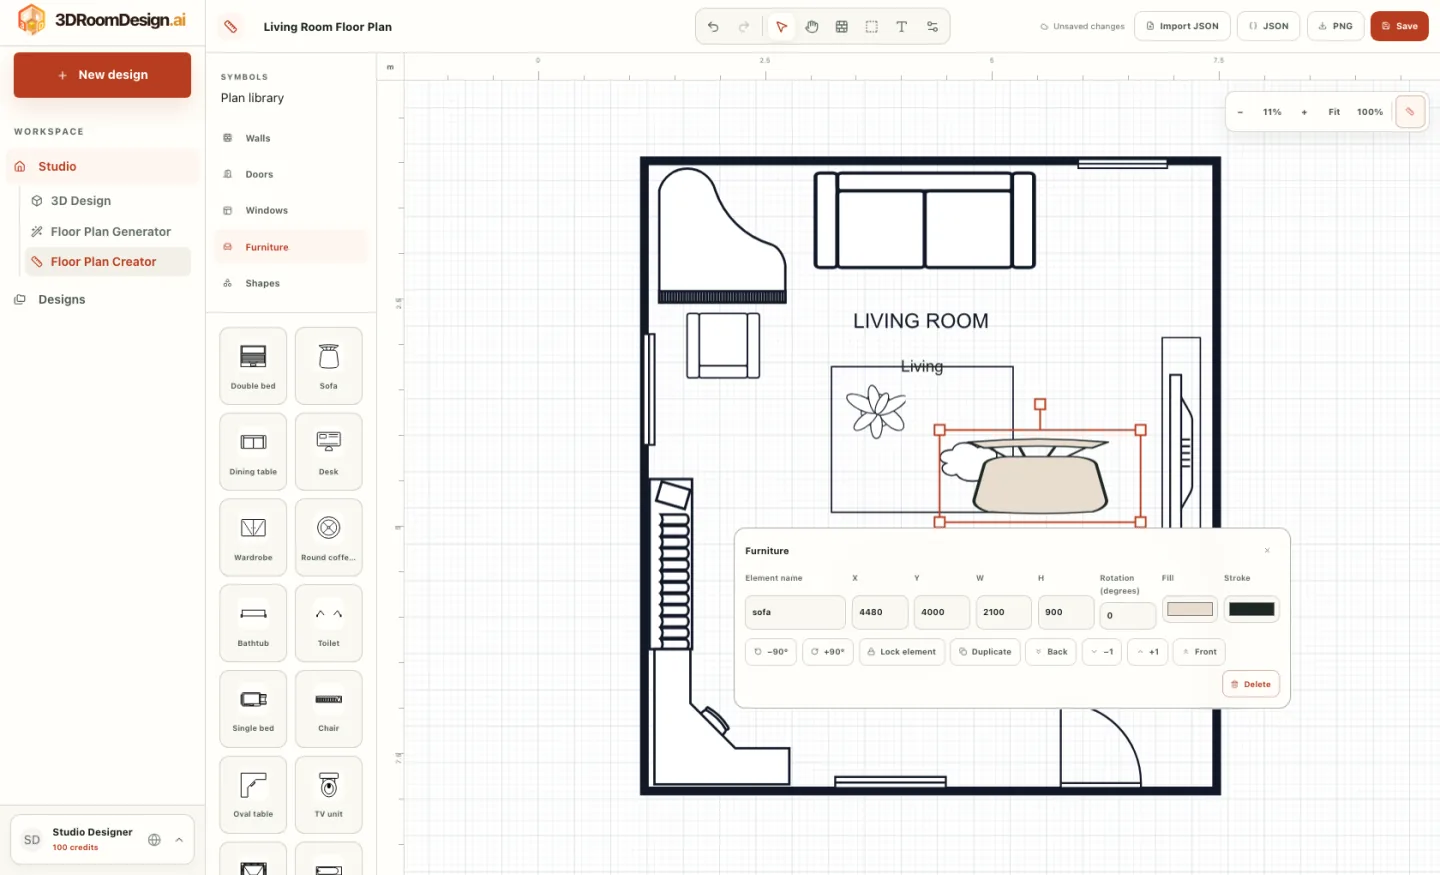Set zoom to 100%
Screen dimensions: 1440x875
1370,112
